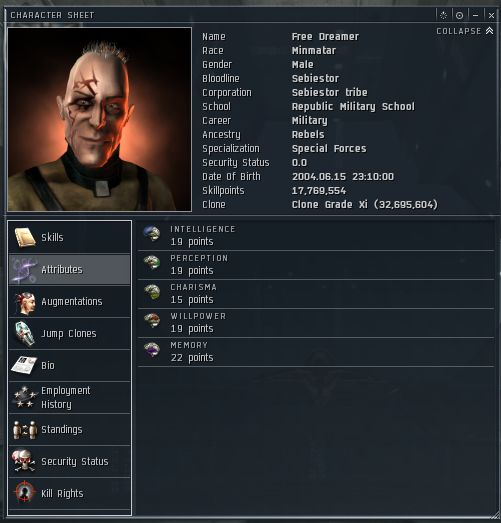Collapse the character info header

click(x=465, y=31)
